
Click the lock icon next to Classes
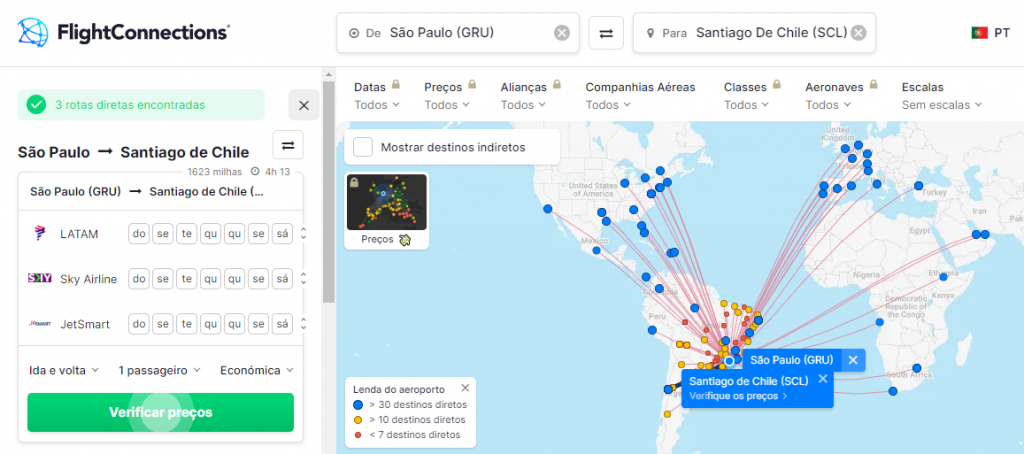coord(776,85)
